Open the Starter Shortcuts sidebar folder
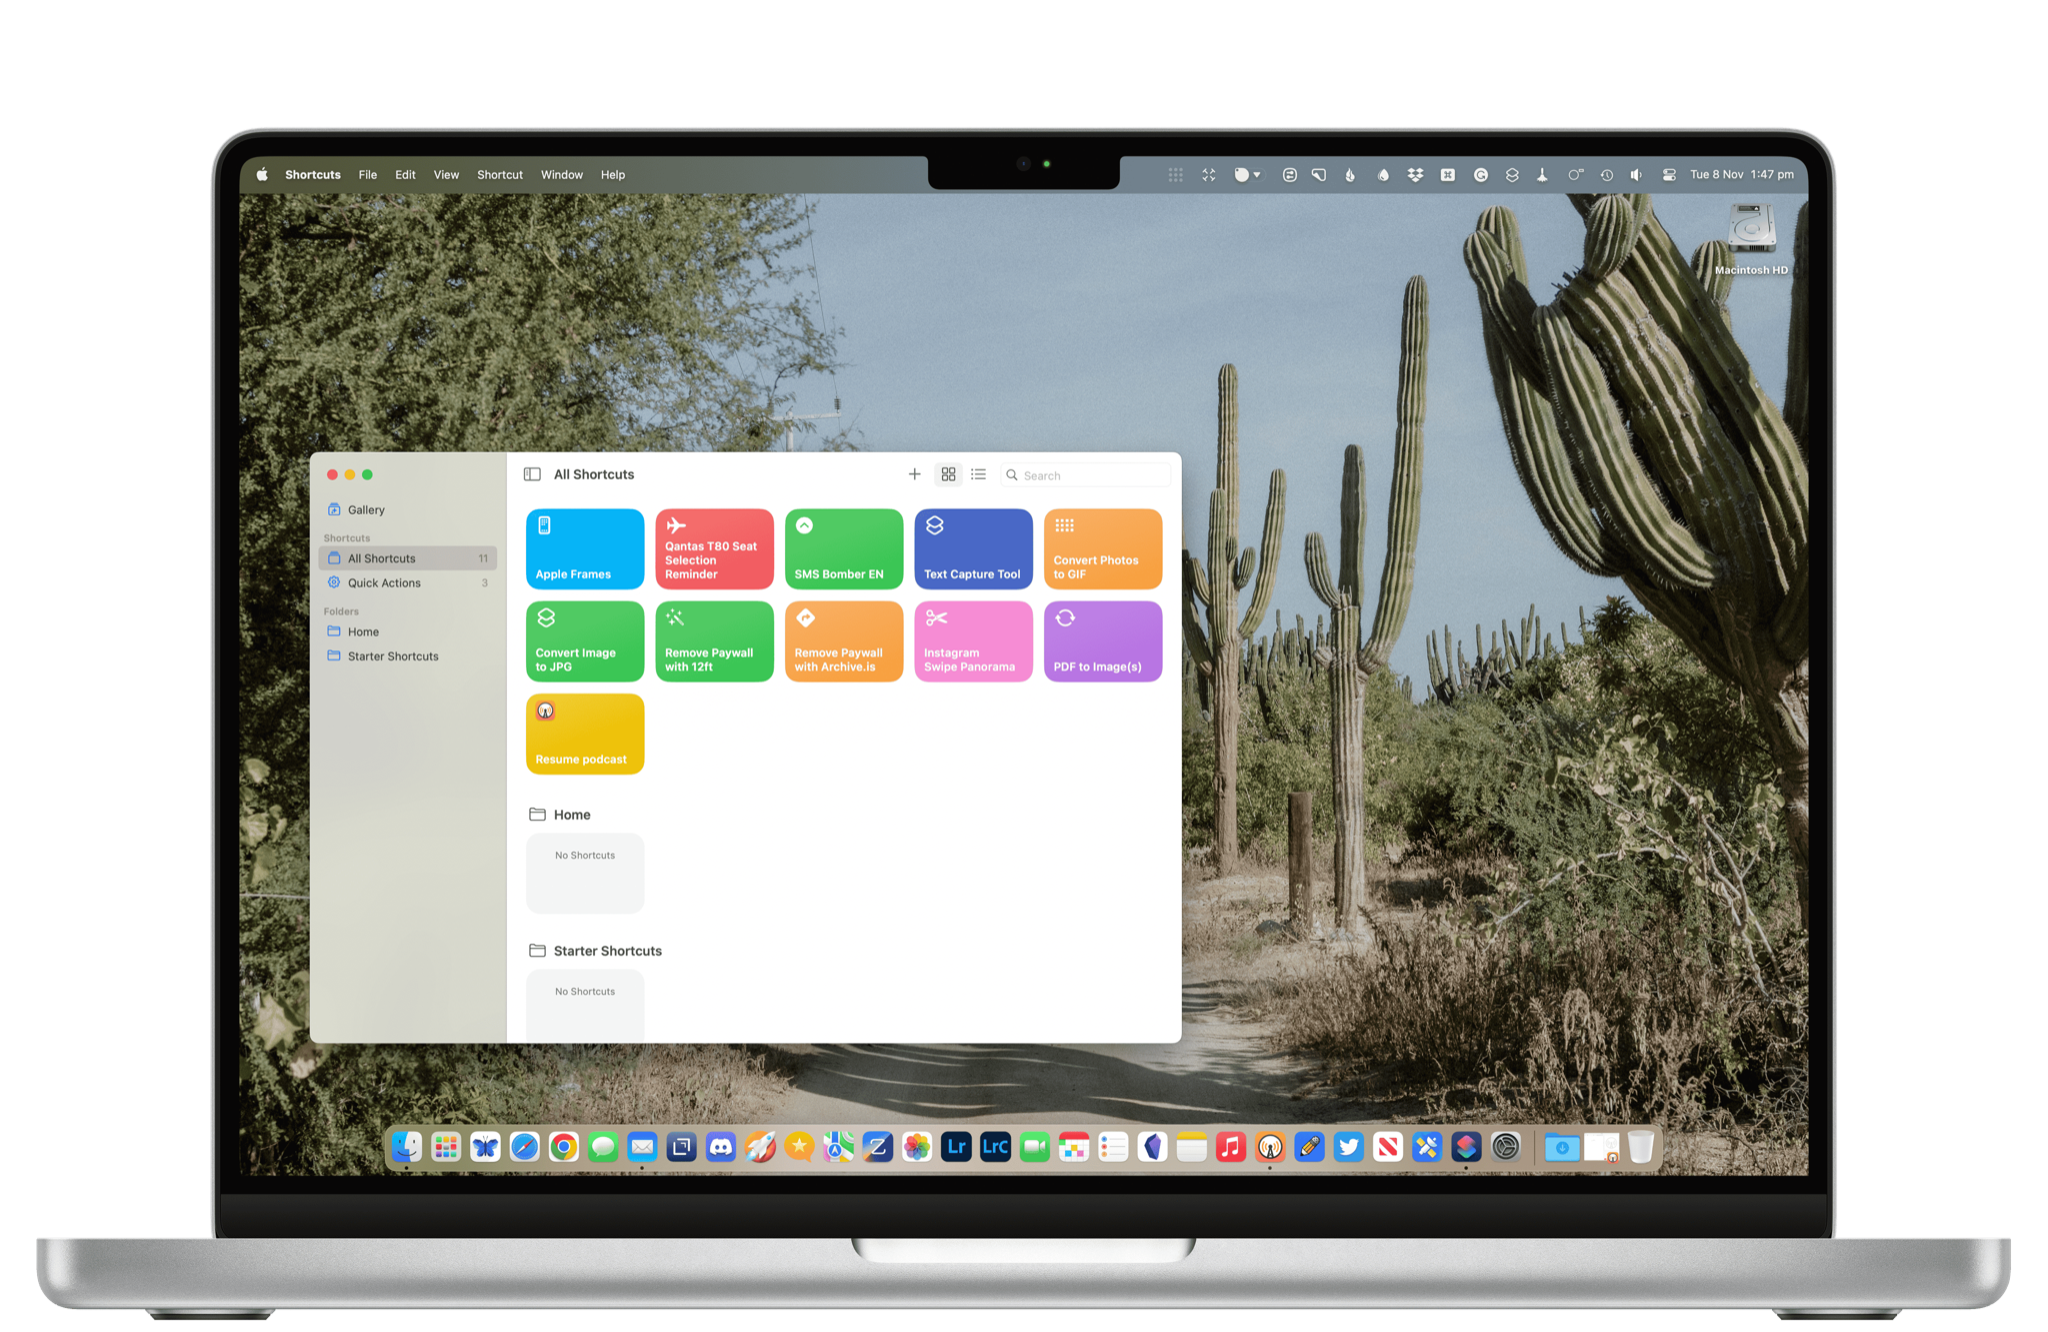This screenshot has height=1332, width=2048. [x=392, y=656]
